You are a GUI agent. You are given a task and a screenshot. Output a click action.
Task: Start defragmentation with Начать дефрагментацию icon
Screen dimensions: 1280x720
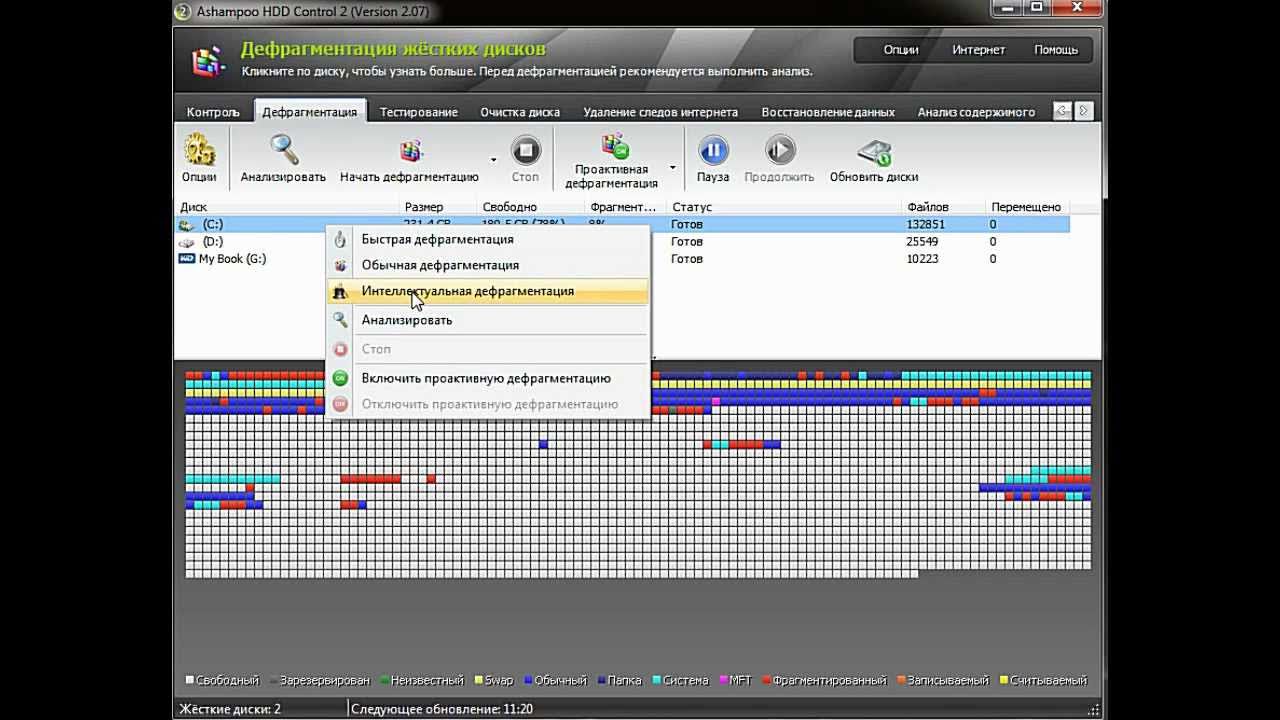pyautogui.click(x=410, y=150)
